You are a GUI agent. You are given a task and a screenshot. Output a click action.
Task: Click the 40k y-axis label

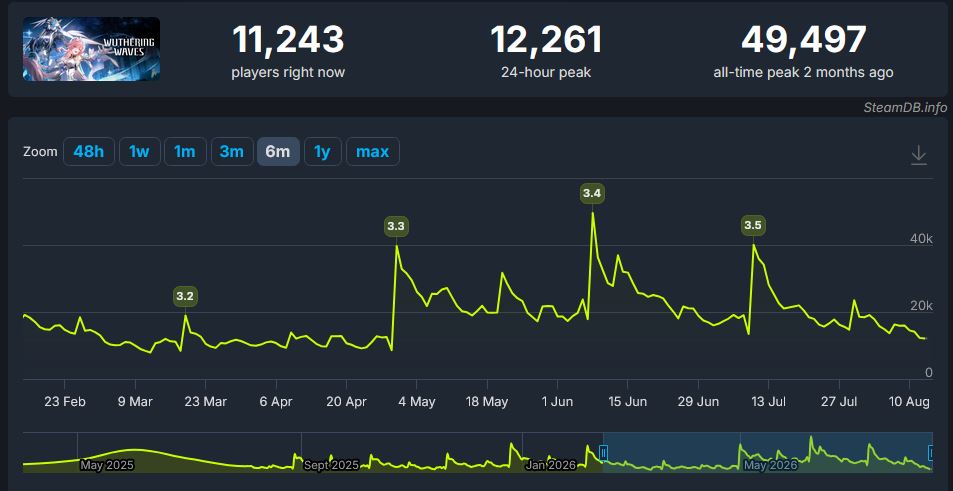point(921,239)
